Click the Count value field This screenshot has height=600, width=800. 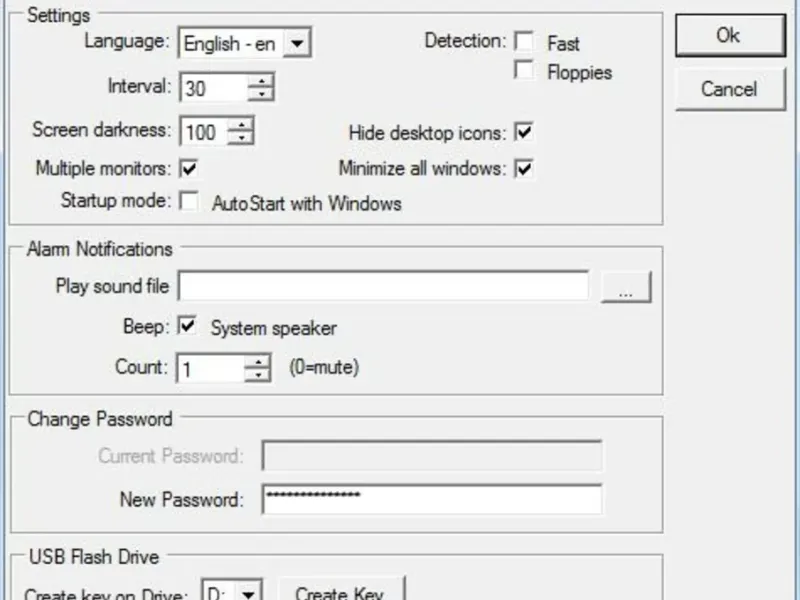[x=210, y=368]
